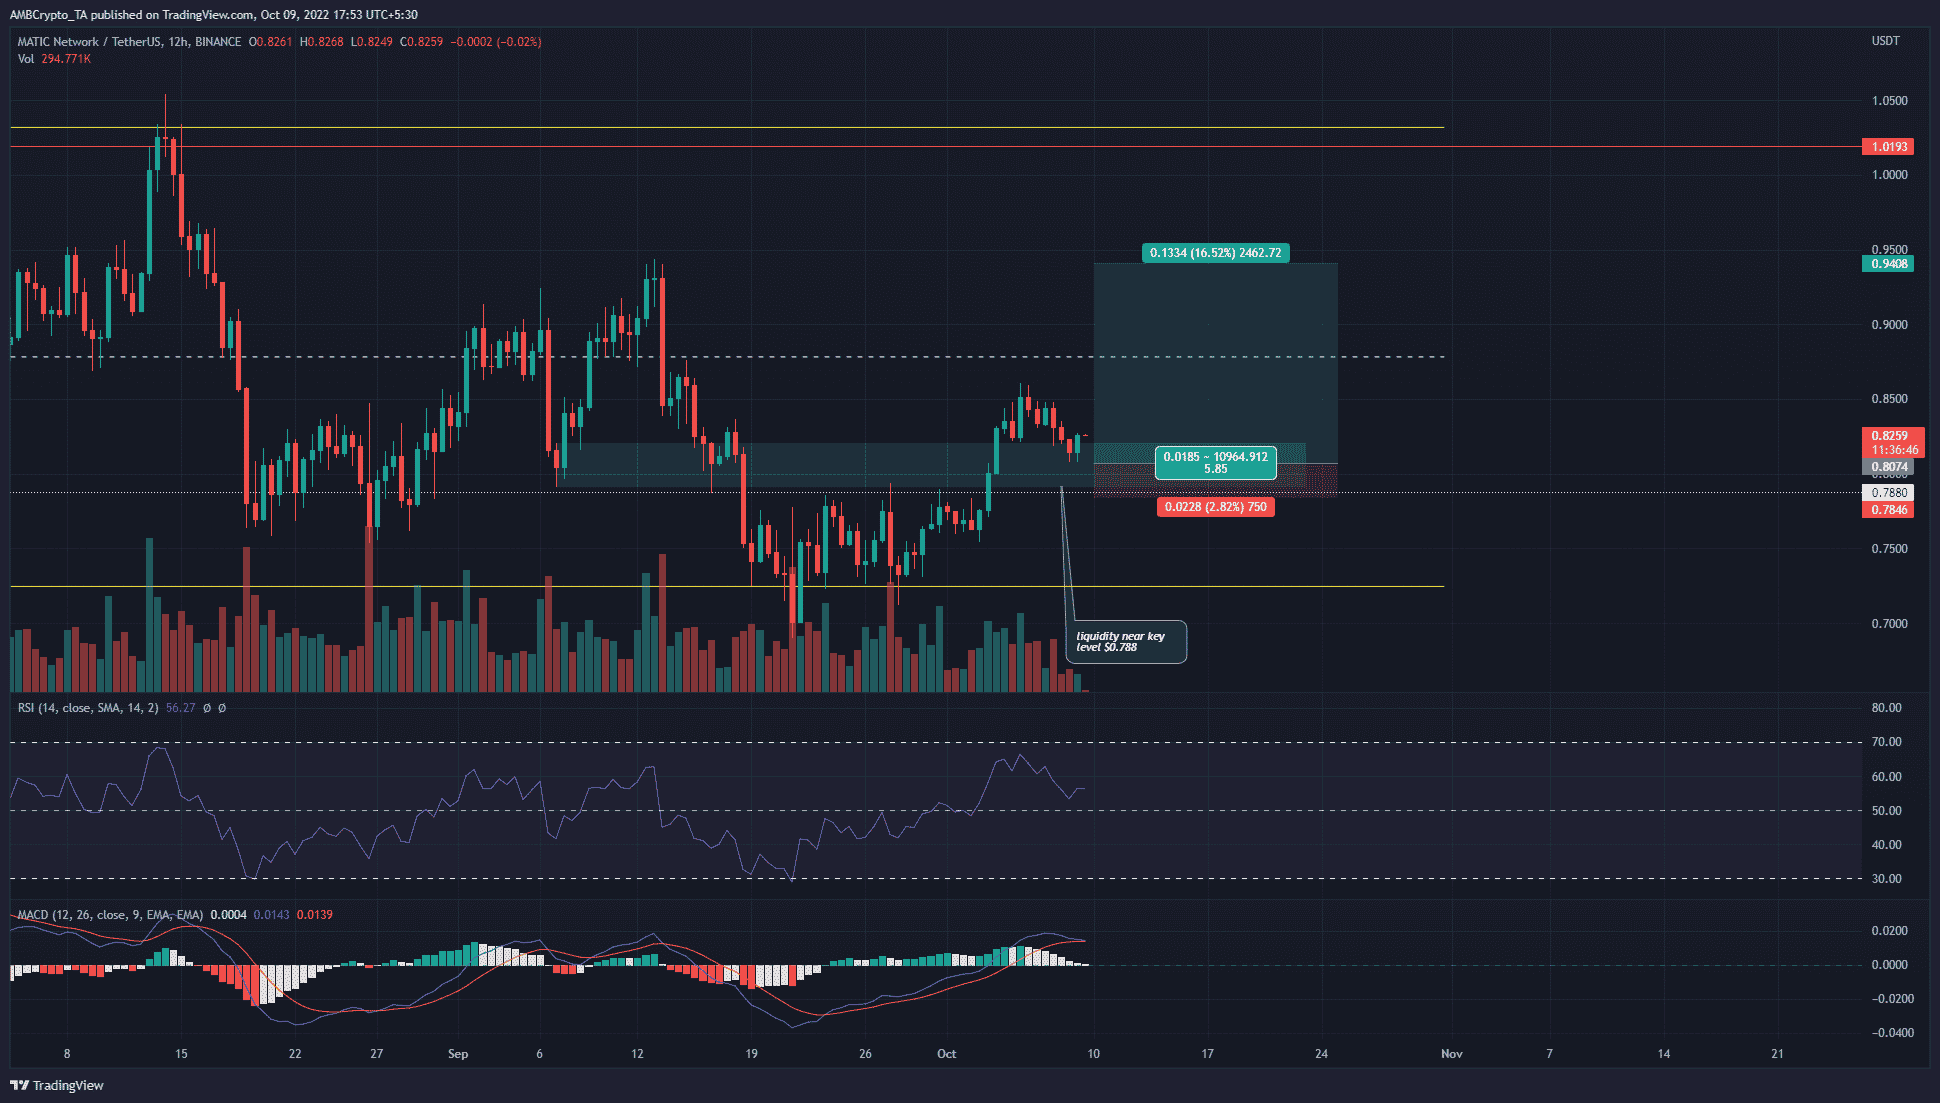Click the AMBCrypto_TA published header text
The width and height of the screenshot is (1940, 1103).
click(x=214, y=15)
